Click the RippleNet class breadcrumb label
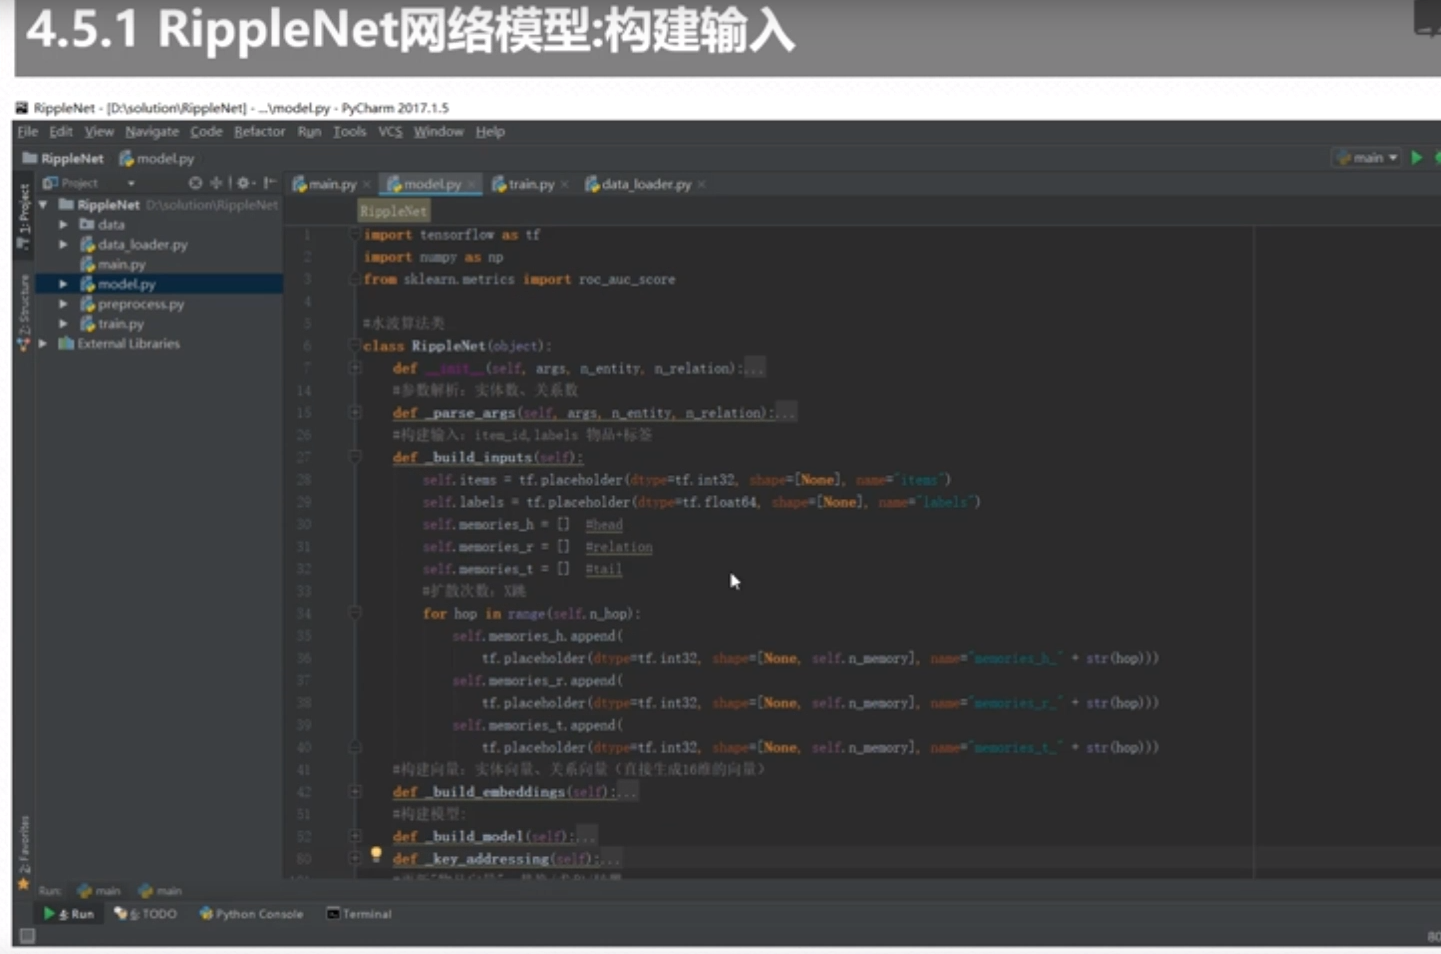This screenshot has width=1441, height=954. [393, 211]
